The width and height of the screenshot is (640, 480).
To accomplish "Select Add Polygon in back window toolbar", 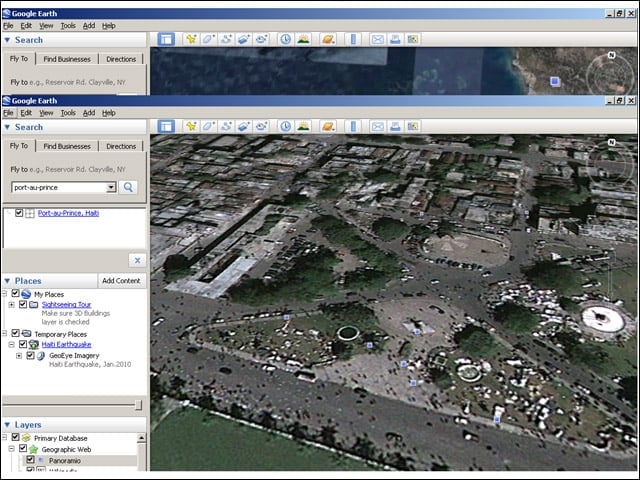I will (209, 40).
